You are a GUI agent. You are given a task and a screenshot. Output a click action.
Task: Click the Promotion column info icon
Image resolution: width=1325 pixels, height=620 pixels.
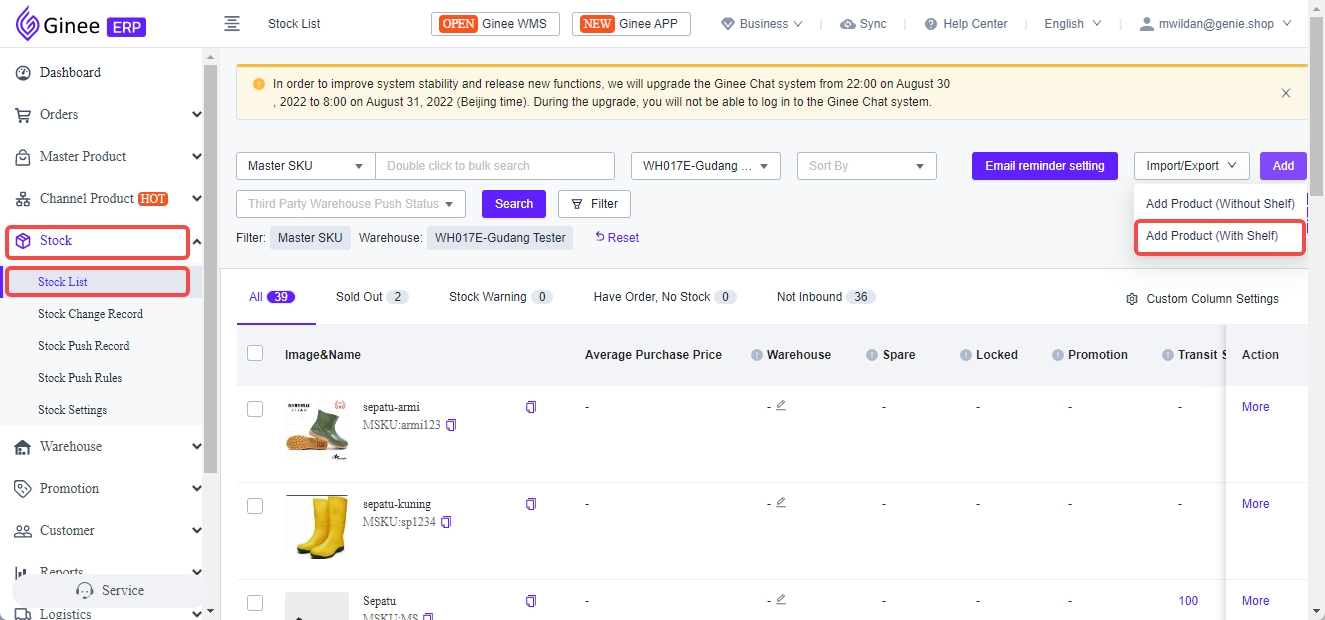coord(1058,355)
